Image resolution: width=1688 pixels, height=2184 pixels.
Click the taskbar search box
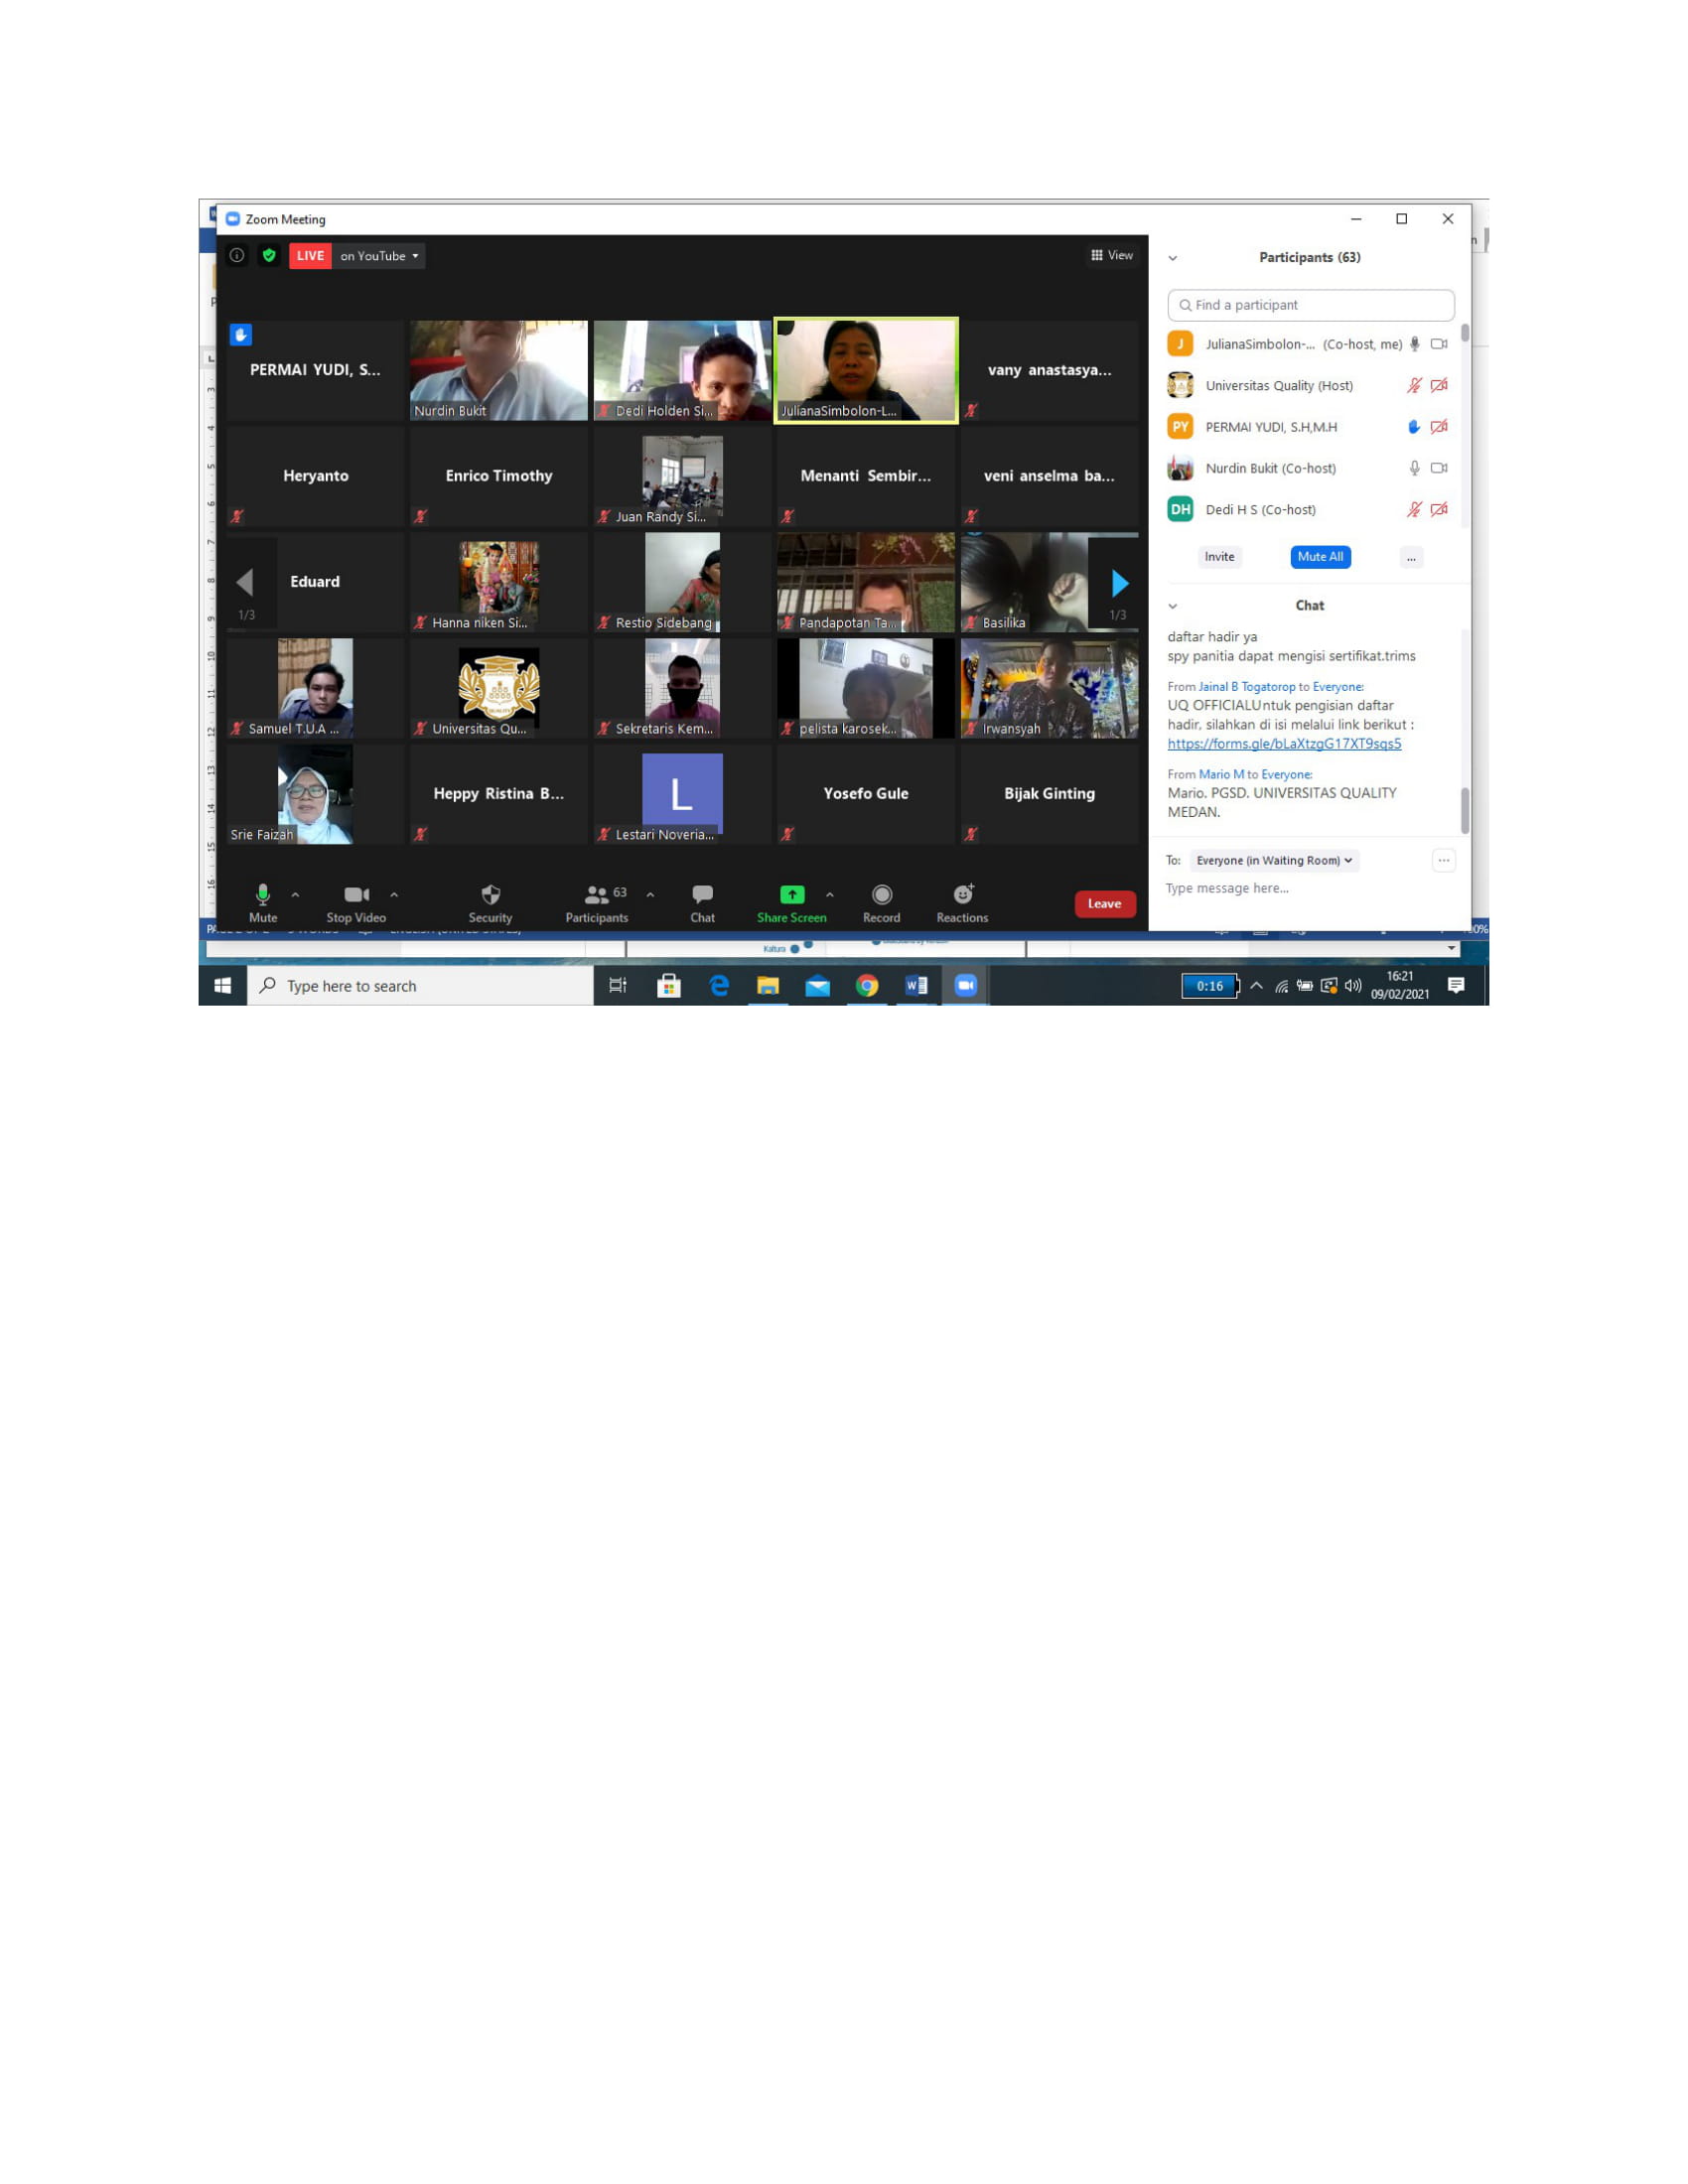tap(420, 986)
